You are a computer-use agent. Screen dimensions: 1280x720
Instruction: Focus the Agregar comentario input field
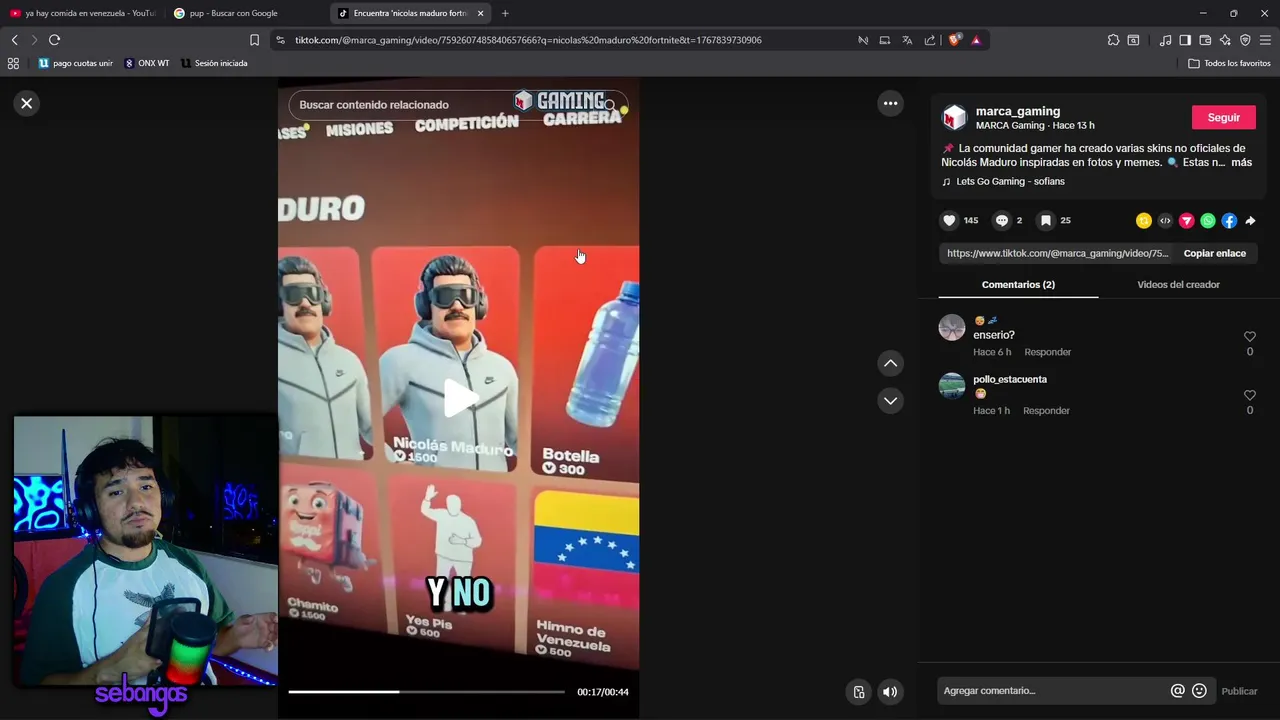point(1053,691)
